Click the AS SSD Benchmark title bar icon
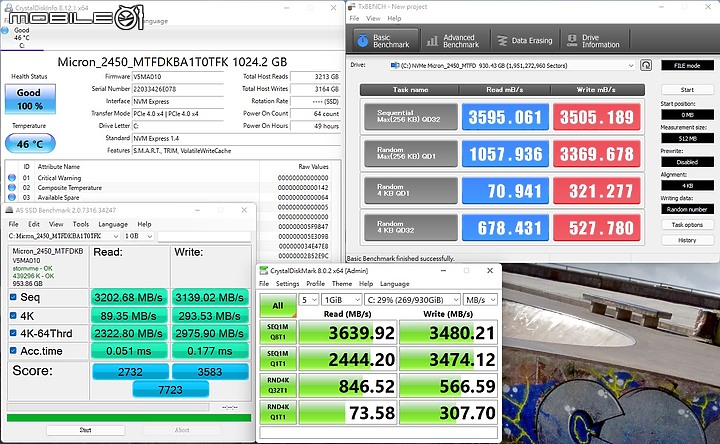 pos(9,210)
